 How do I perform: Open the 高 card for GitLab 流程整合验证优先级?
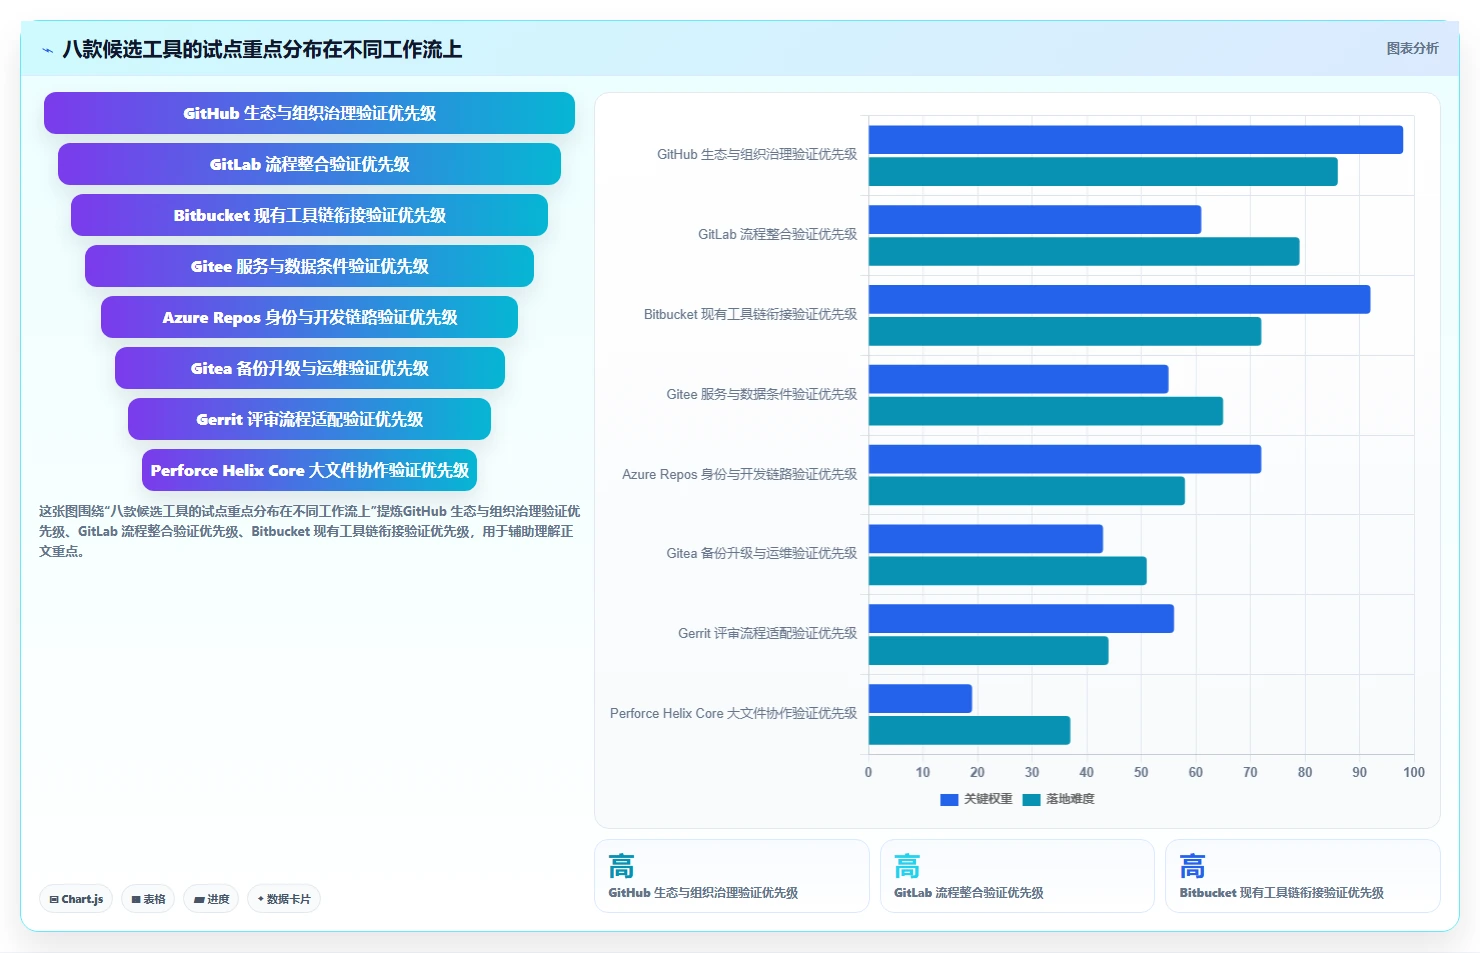pos(1017,876)
